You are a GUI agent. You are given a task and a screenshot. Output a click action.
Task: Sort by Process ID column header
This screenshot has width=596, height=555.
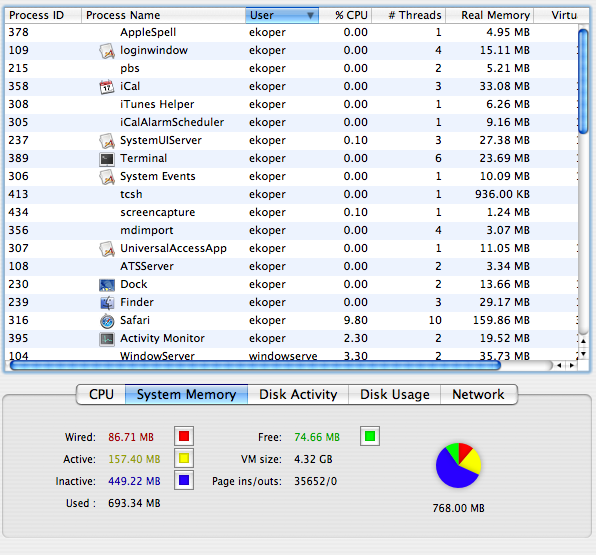click(x=43, y=15)
